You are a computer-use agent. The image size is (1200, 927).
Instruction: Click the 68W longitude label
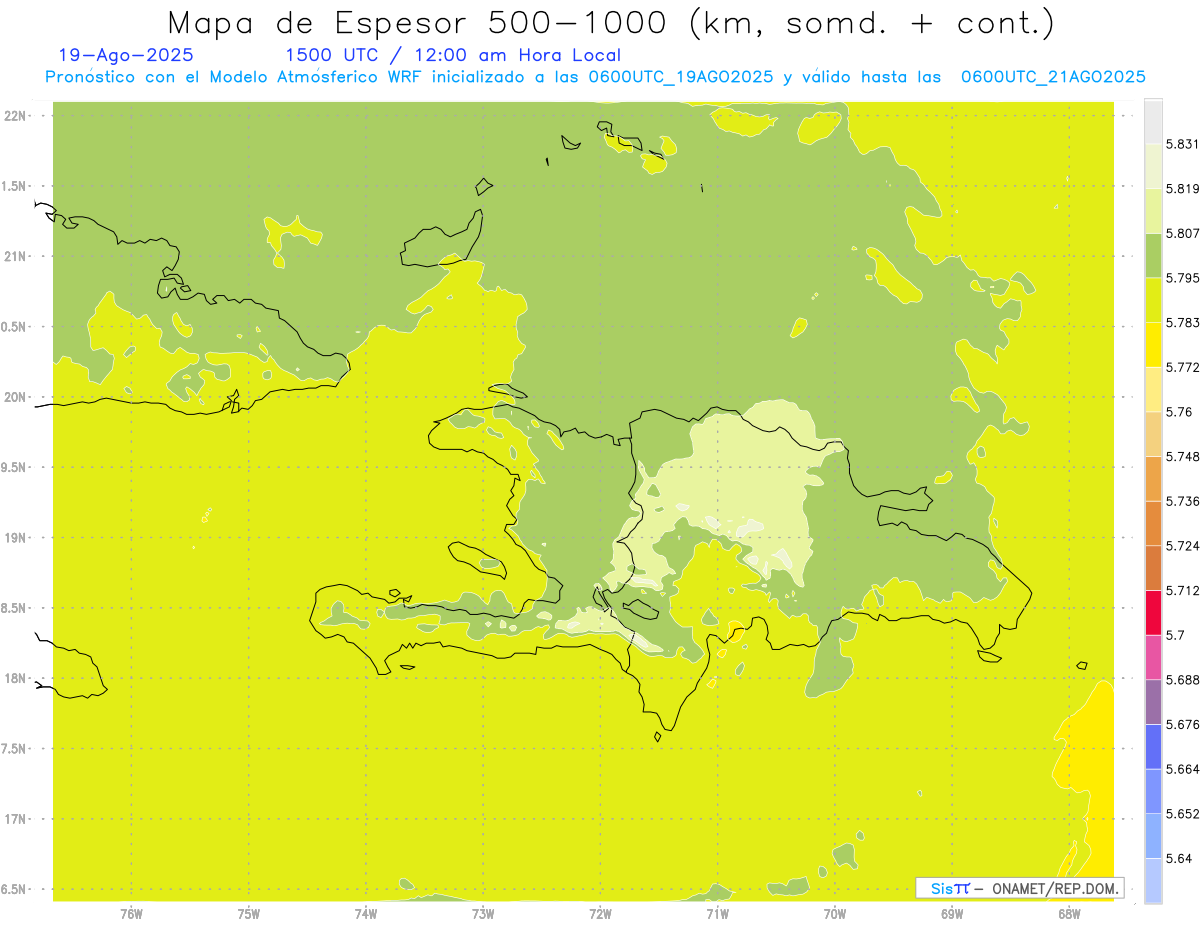click(1069, 913)
